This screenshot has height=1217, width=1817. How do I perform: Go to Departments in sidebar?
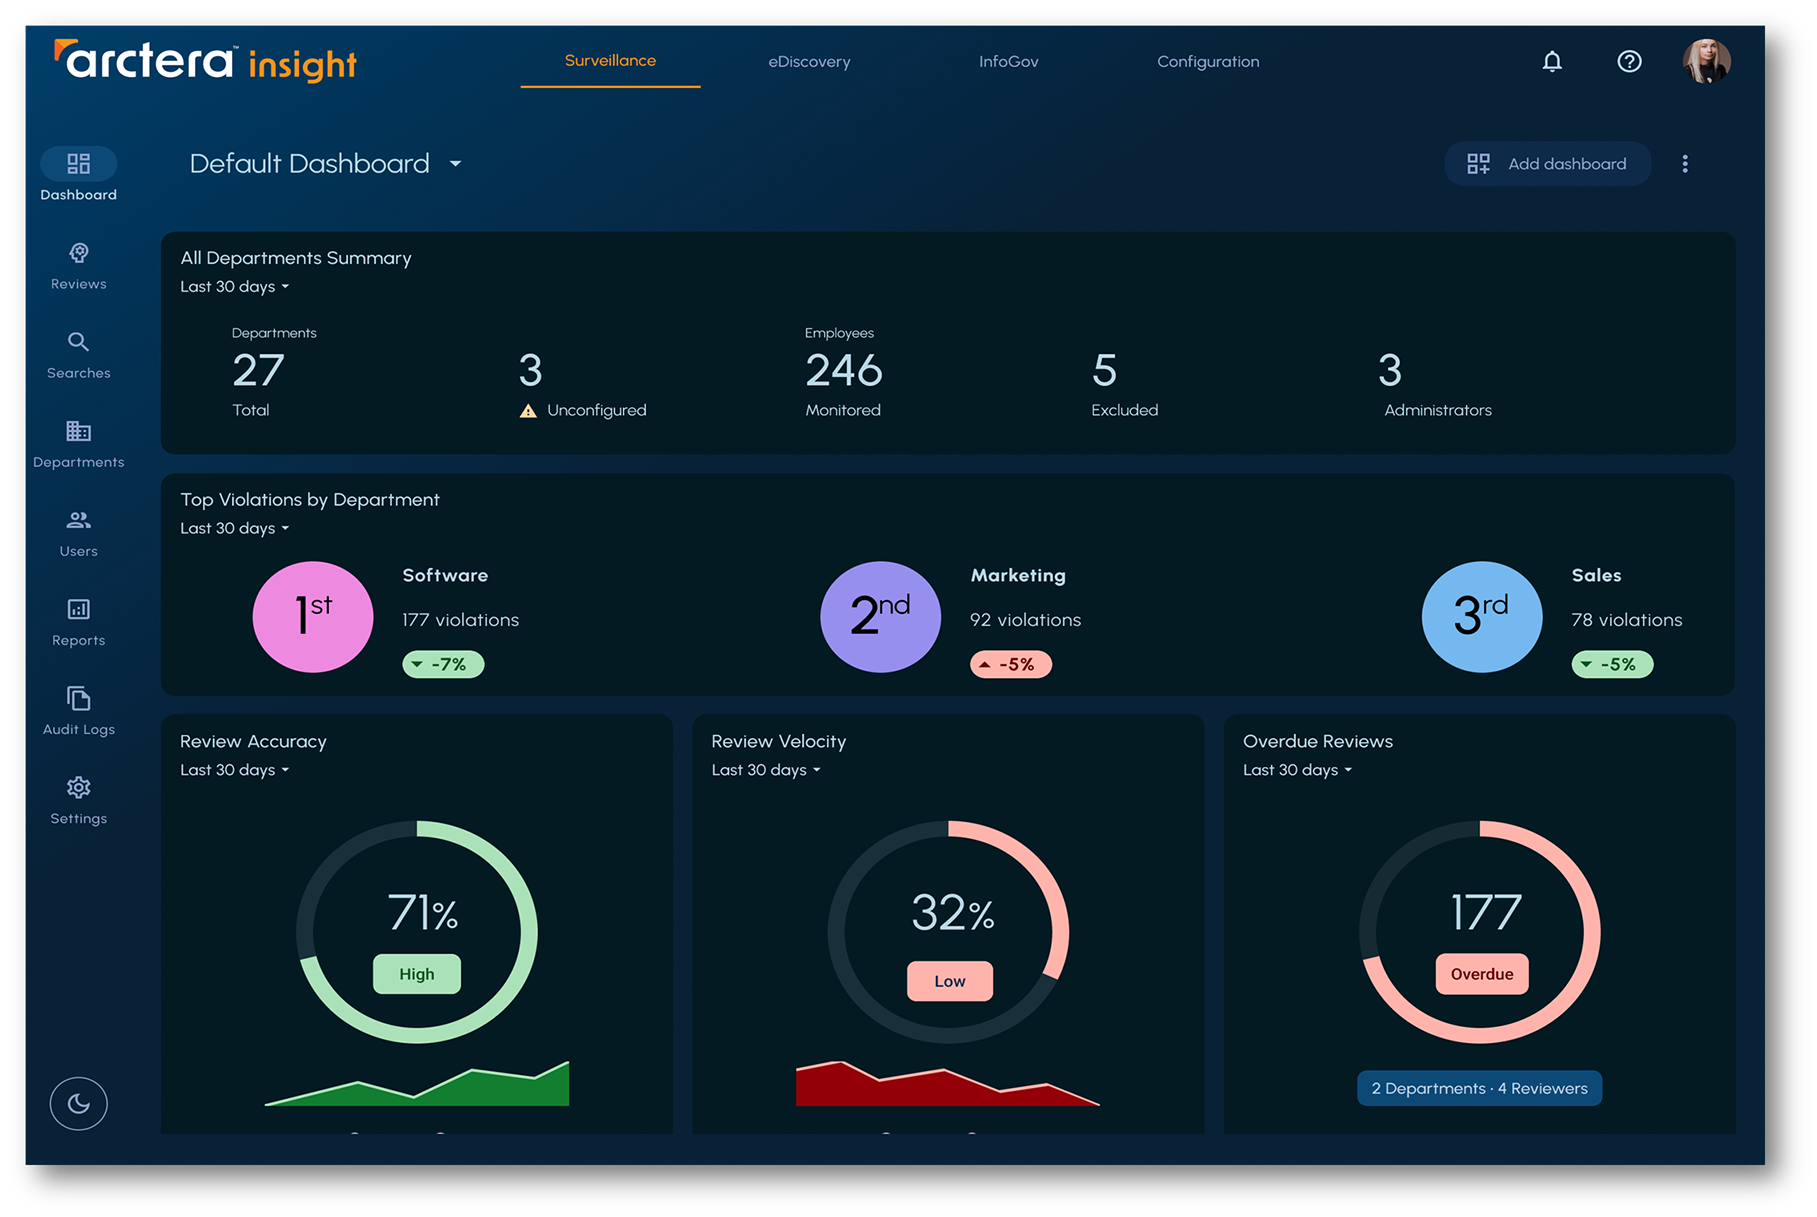pyautogui.click(x=78, y=432)
